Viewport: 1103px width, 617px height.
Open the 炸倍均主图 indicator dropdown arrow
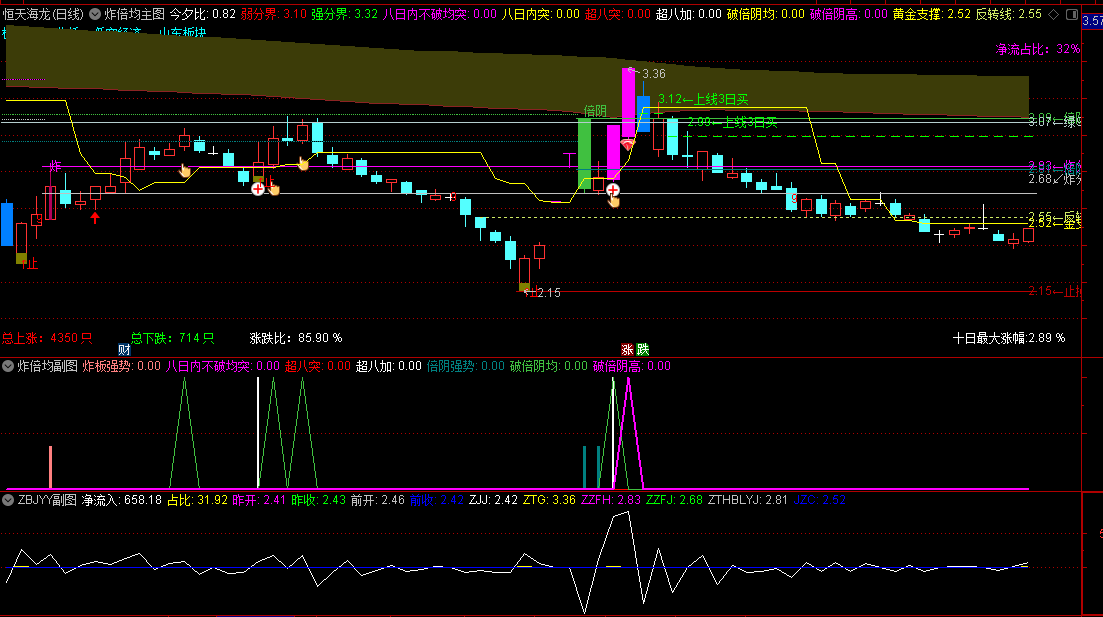95,14
